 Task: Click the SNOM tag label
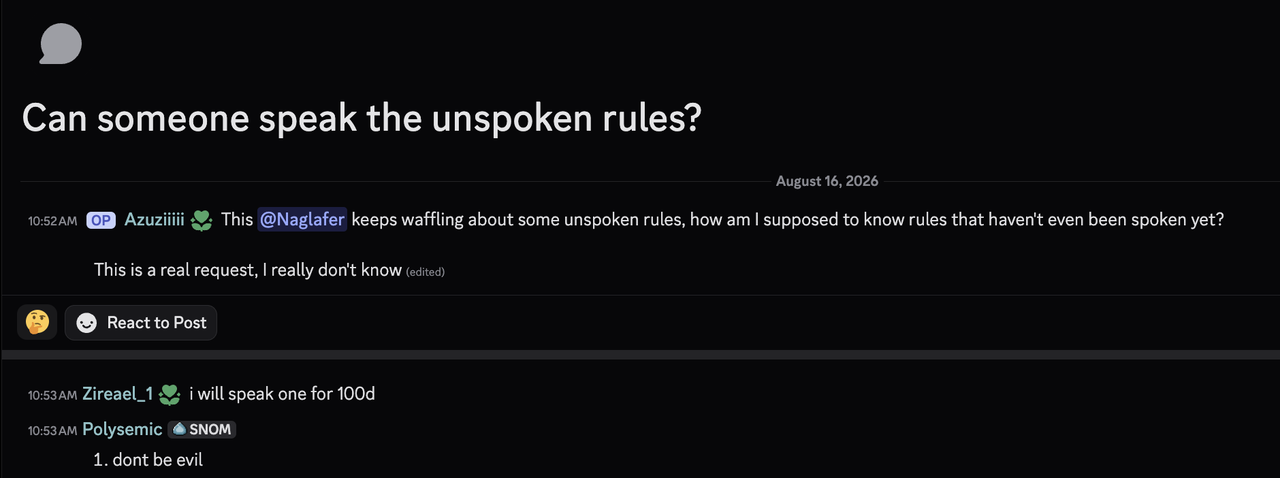point(210,429)
